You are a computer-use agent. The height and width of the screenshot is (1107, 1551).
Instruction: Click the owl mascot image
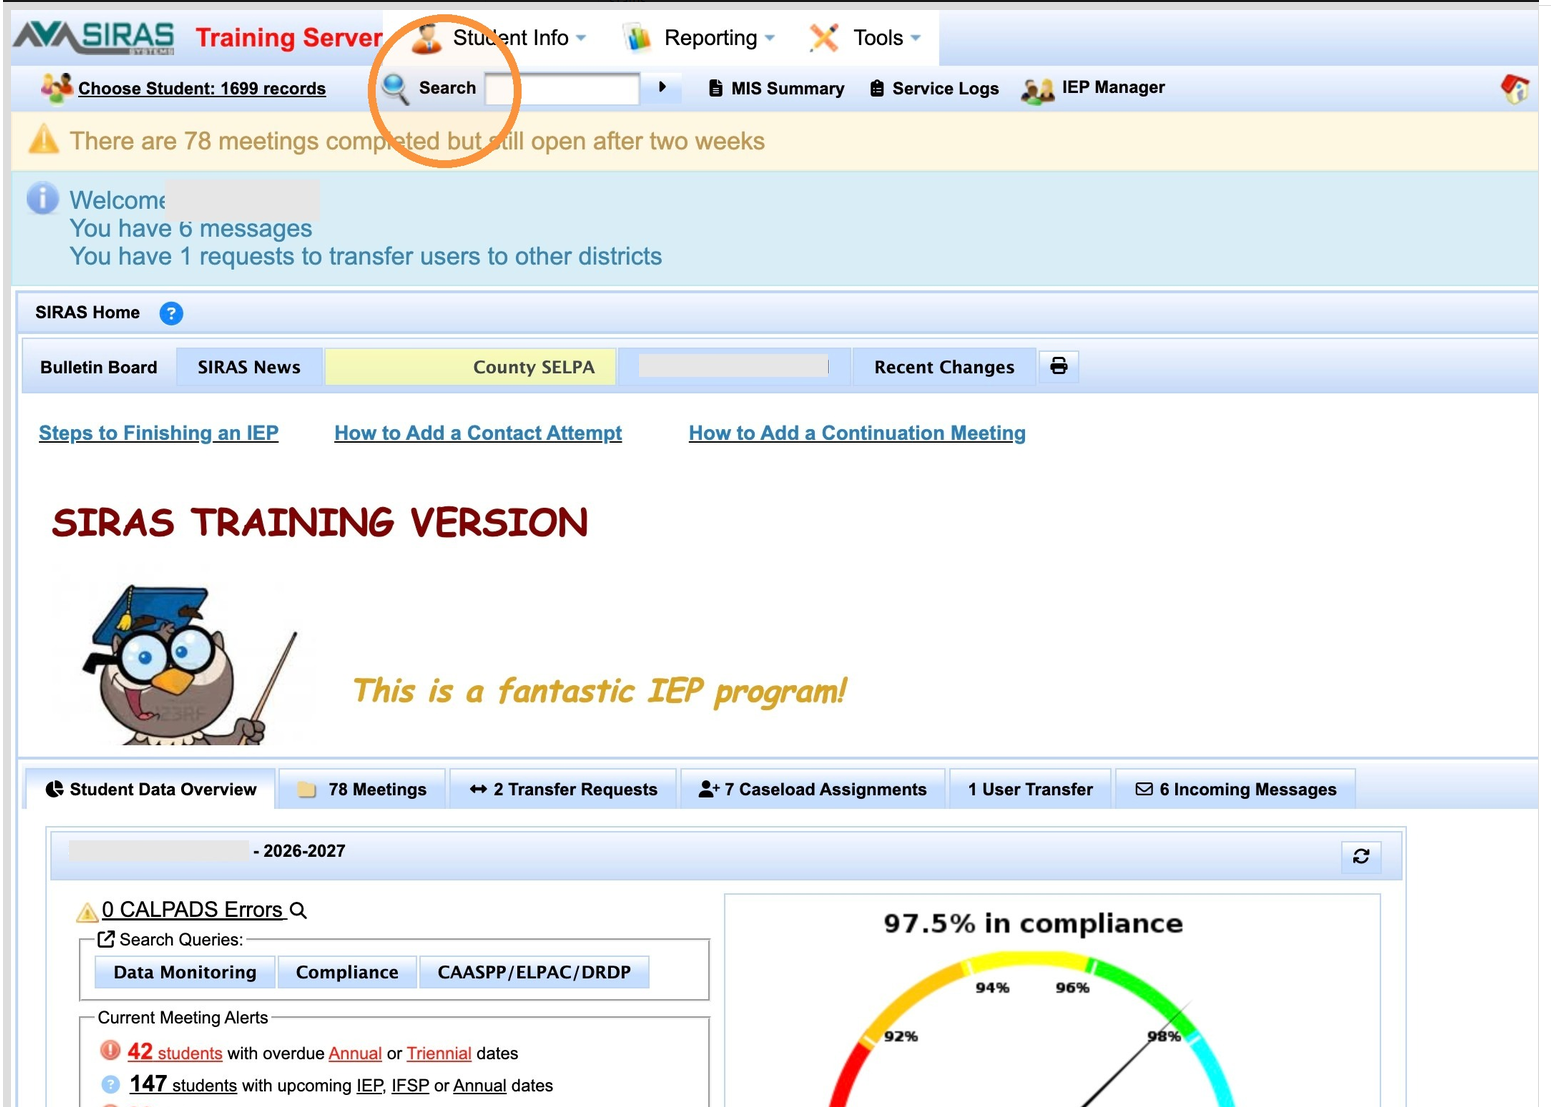click(188, 664)
